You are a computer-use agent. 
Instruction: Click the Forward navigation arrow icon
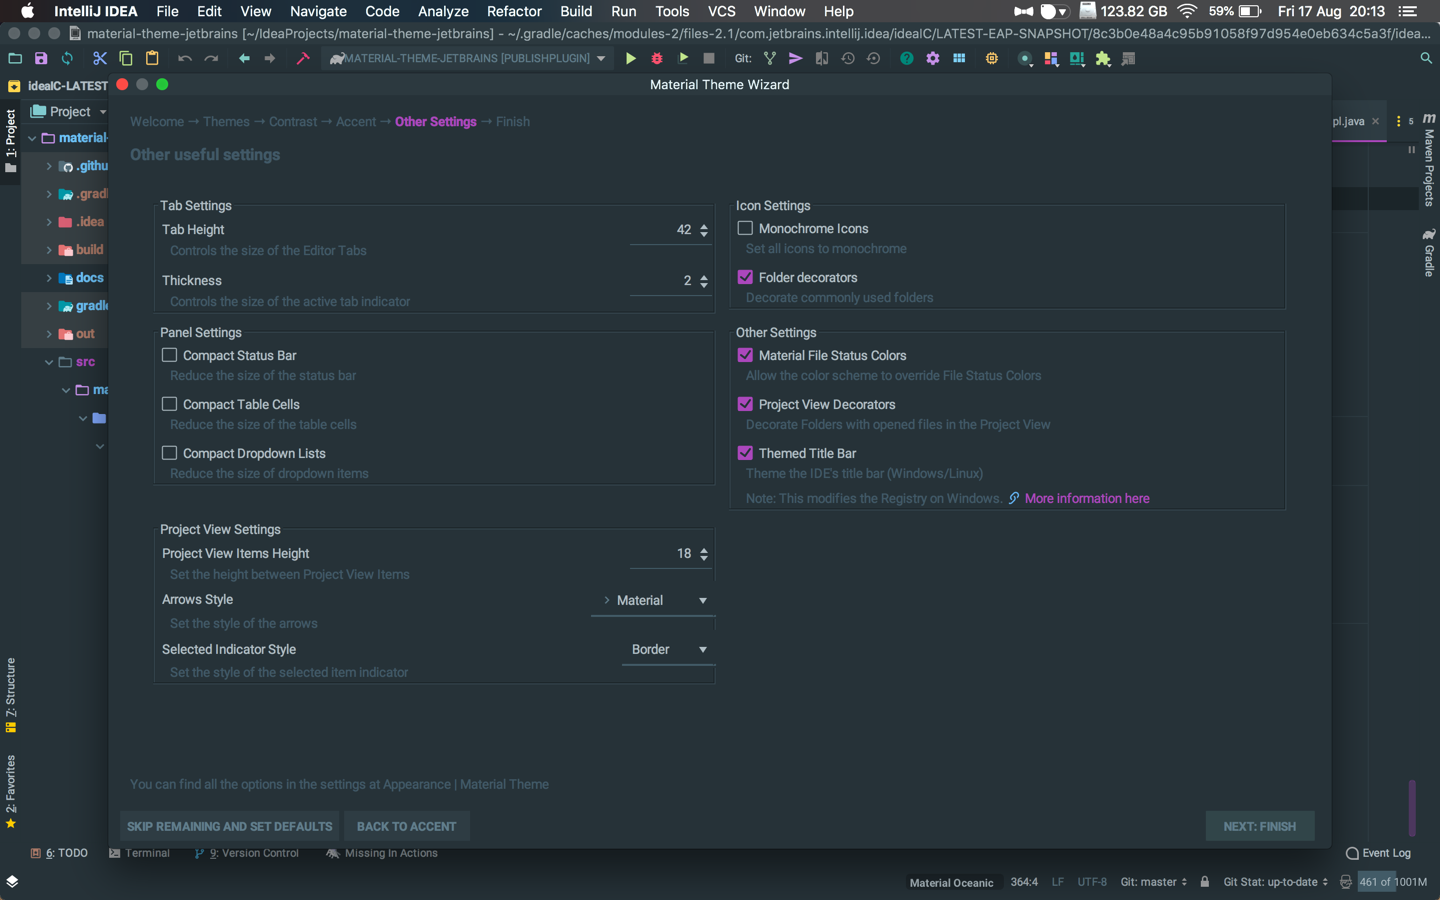pos(270,59)
